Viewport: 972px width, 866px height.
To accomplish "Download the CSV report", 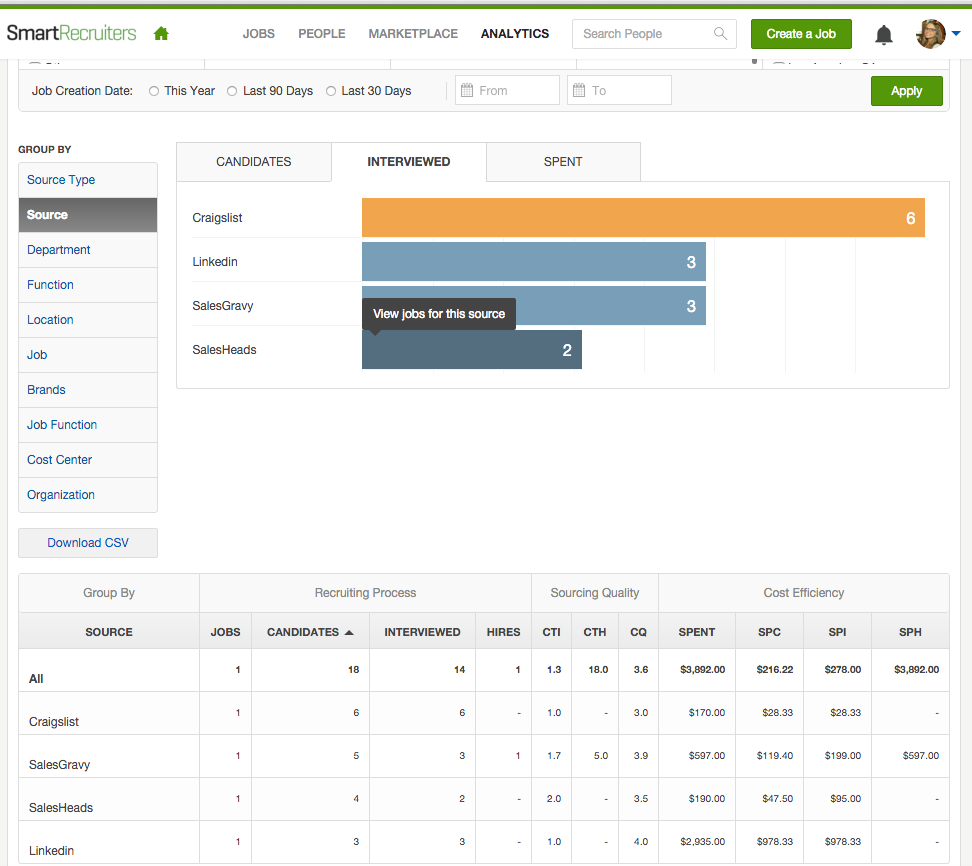I will tap(88, 543).
